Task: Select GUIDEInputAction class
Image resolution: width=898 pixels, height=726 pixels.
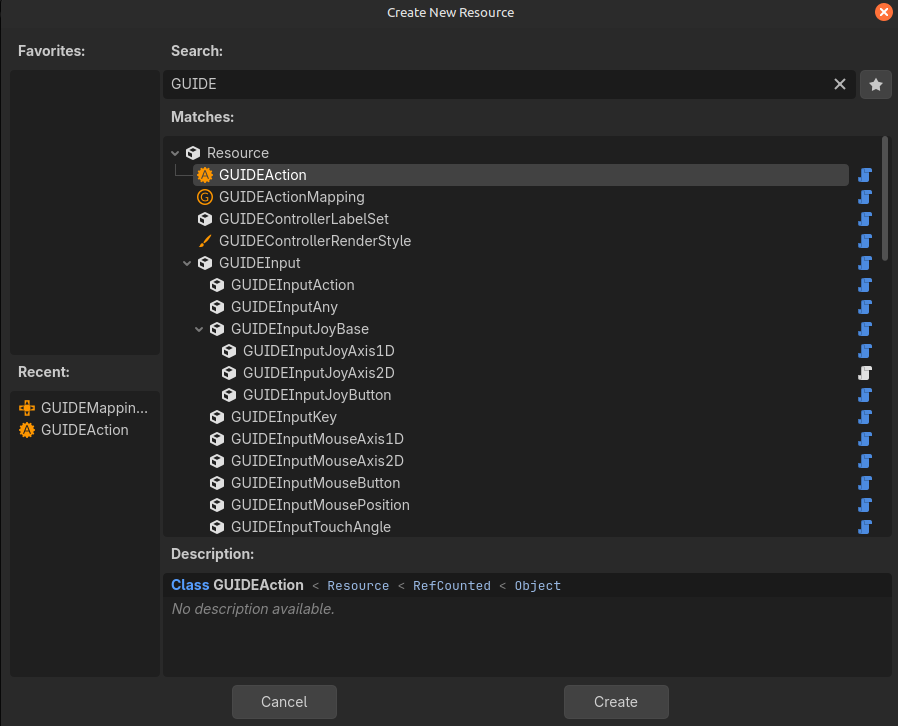Action: coord(293,285)
